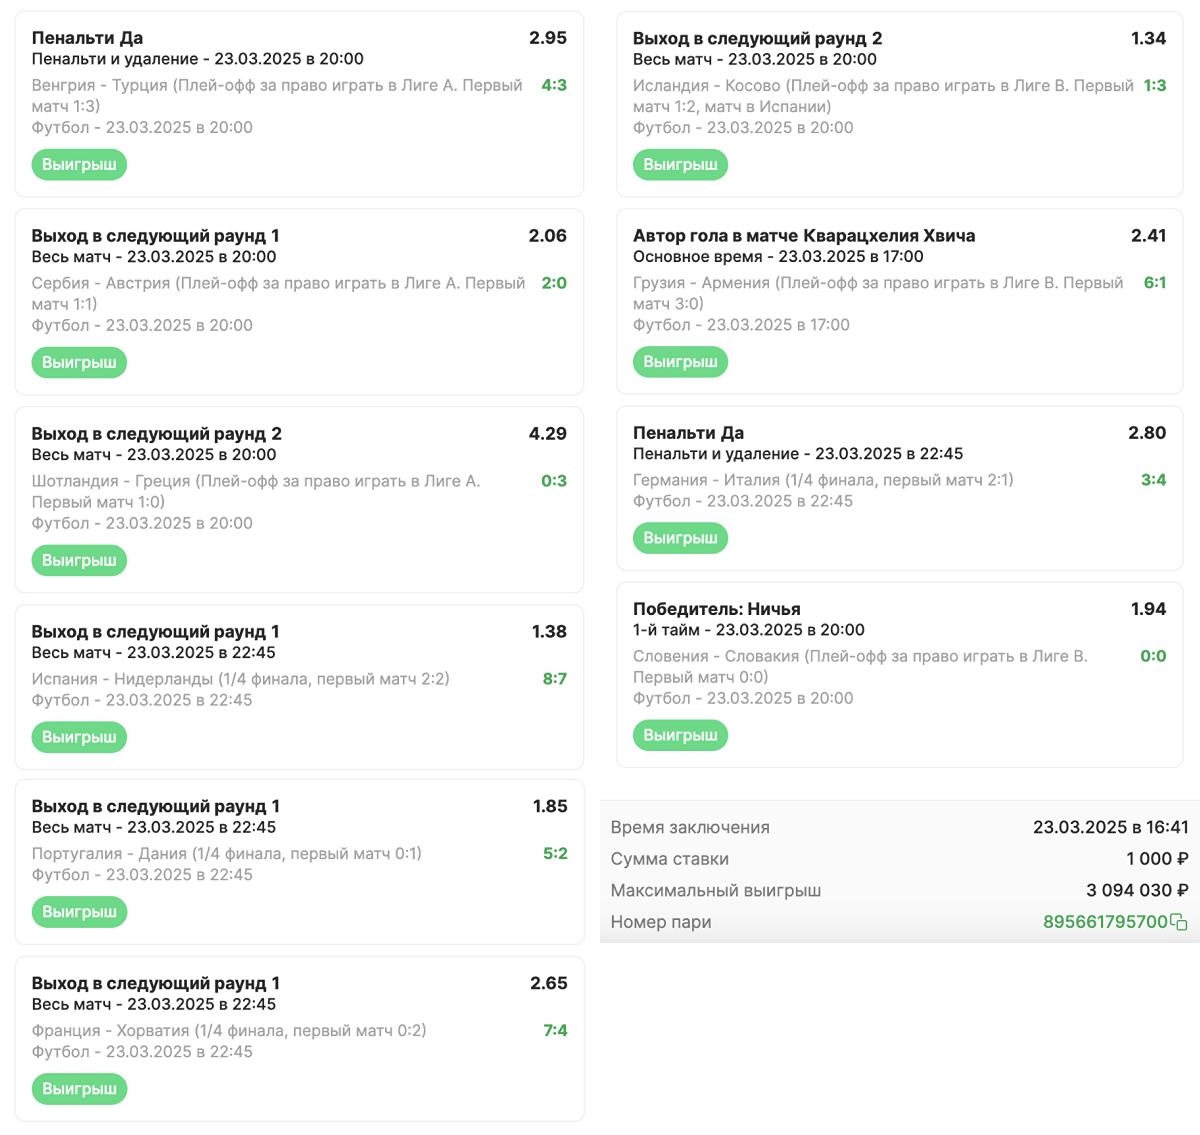1200x1135 pixels.
Task: Click Выигрыш badge on Грузия - Армения bet
Action: click(x=680, y=361)
